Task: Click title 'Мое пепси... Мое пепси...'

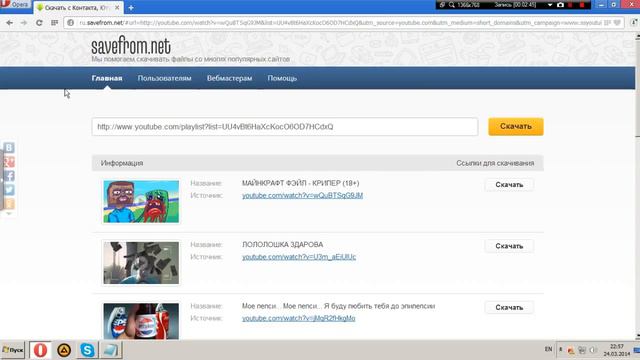Action: pos(338,306)
